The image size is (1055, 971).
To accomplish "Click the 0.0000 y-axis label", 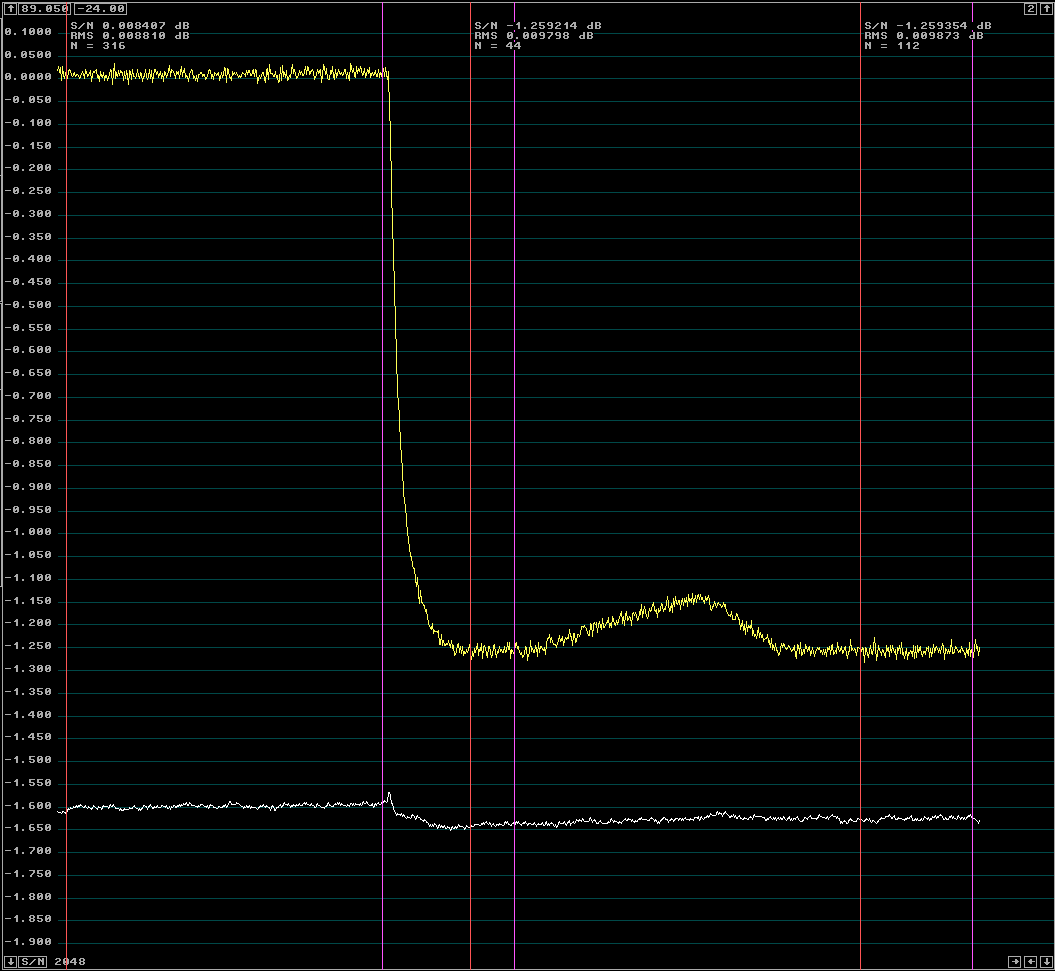I will (x=28, y=77).
